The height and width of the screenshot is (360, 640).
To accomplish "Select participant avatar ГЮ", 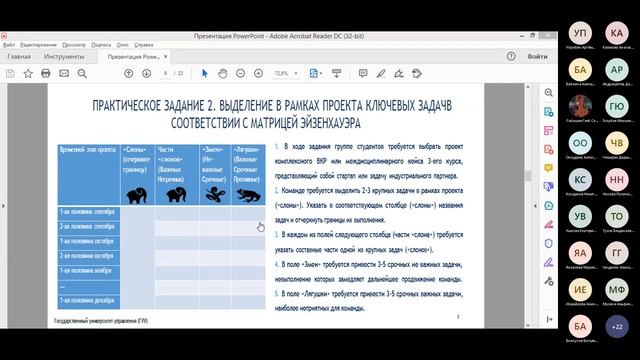I will 617,107.
